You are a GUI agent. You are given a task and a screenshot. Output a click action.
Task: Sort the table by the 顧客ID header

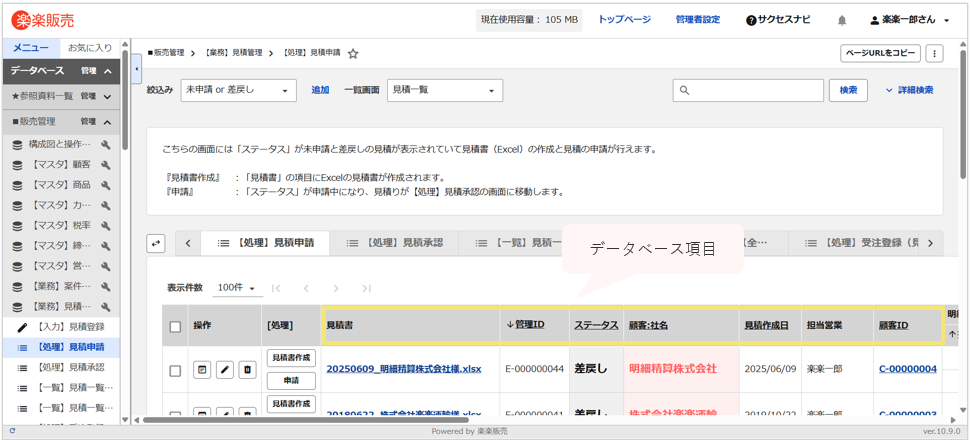point(893,325)
